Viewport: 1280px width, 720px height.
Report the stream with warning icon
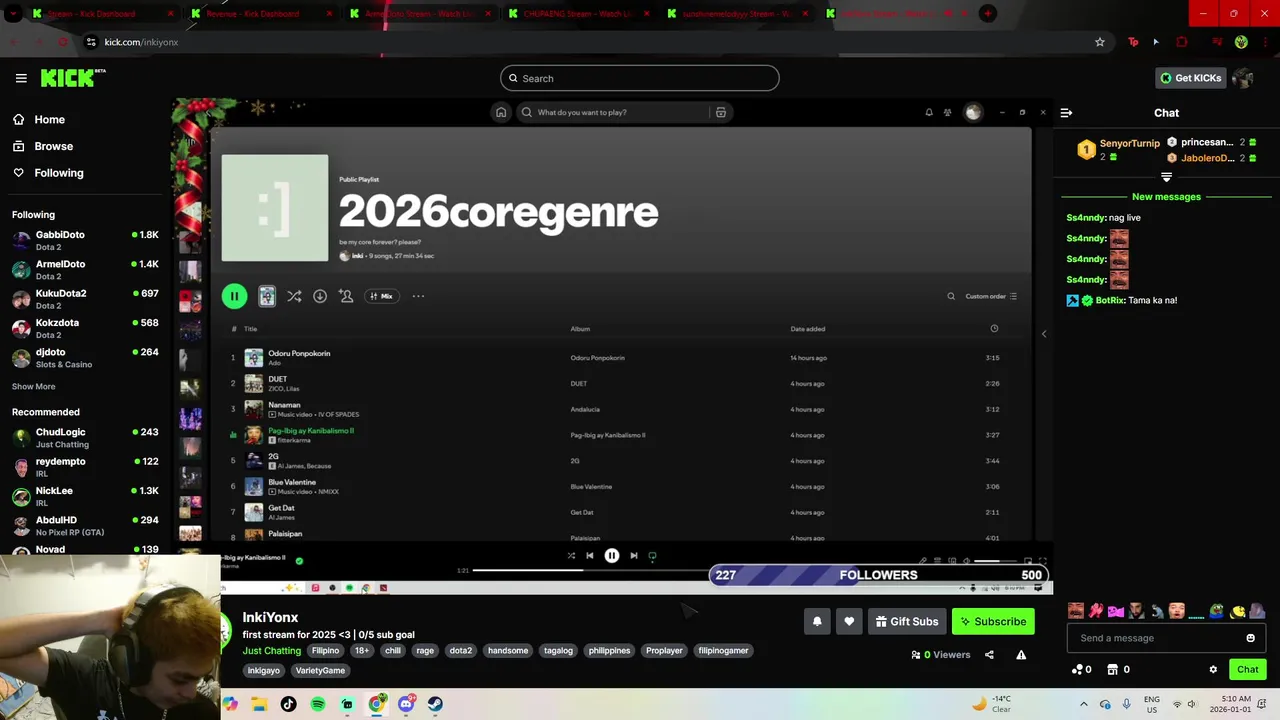point(1021,655)
